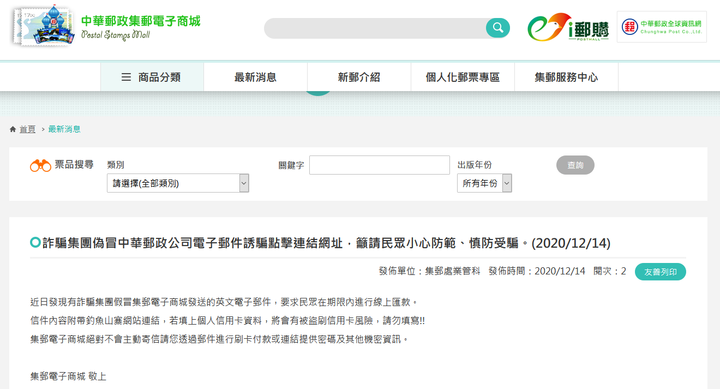The height and width of the screenshot is (389, 720).
Task: Click 集郵電子商城 敬上 signature text
Action: (x=68, y=377)
